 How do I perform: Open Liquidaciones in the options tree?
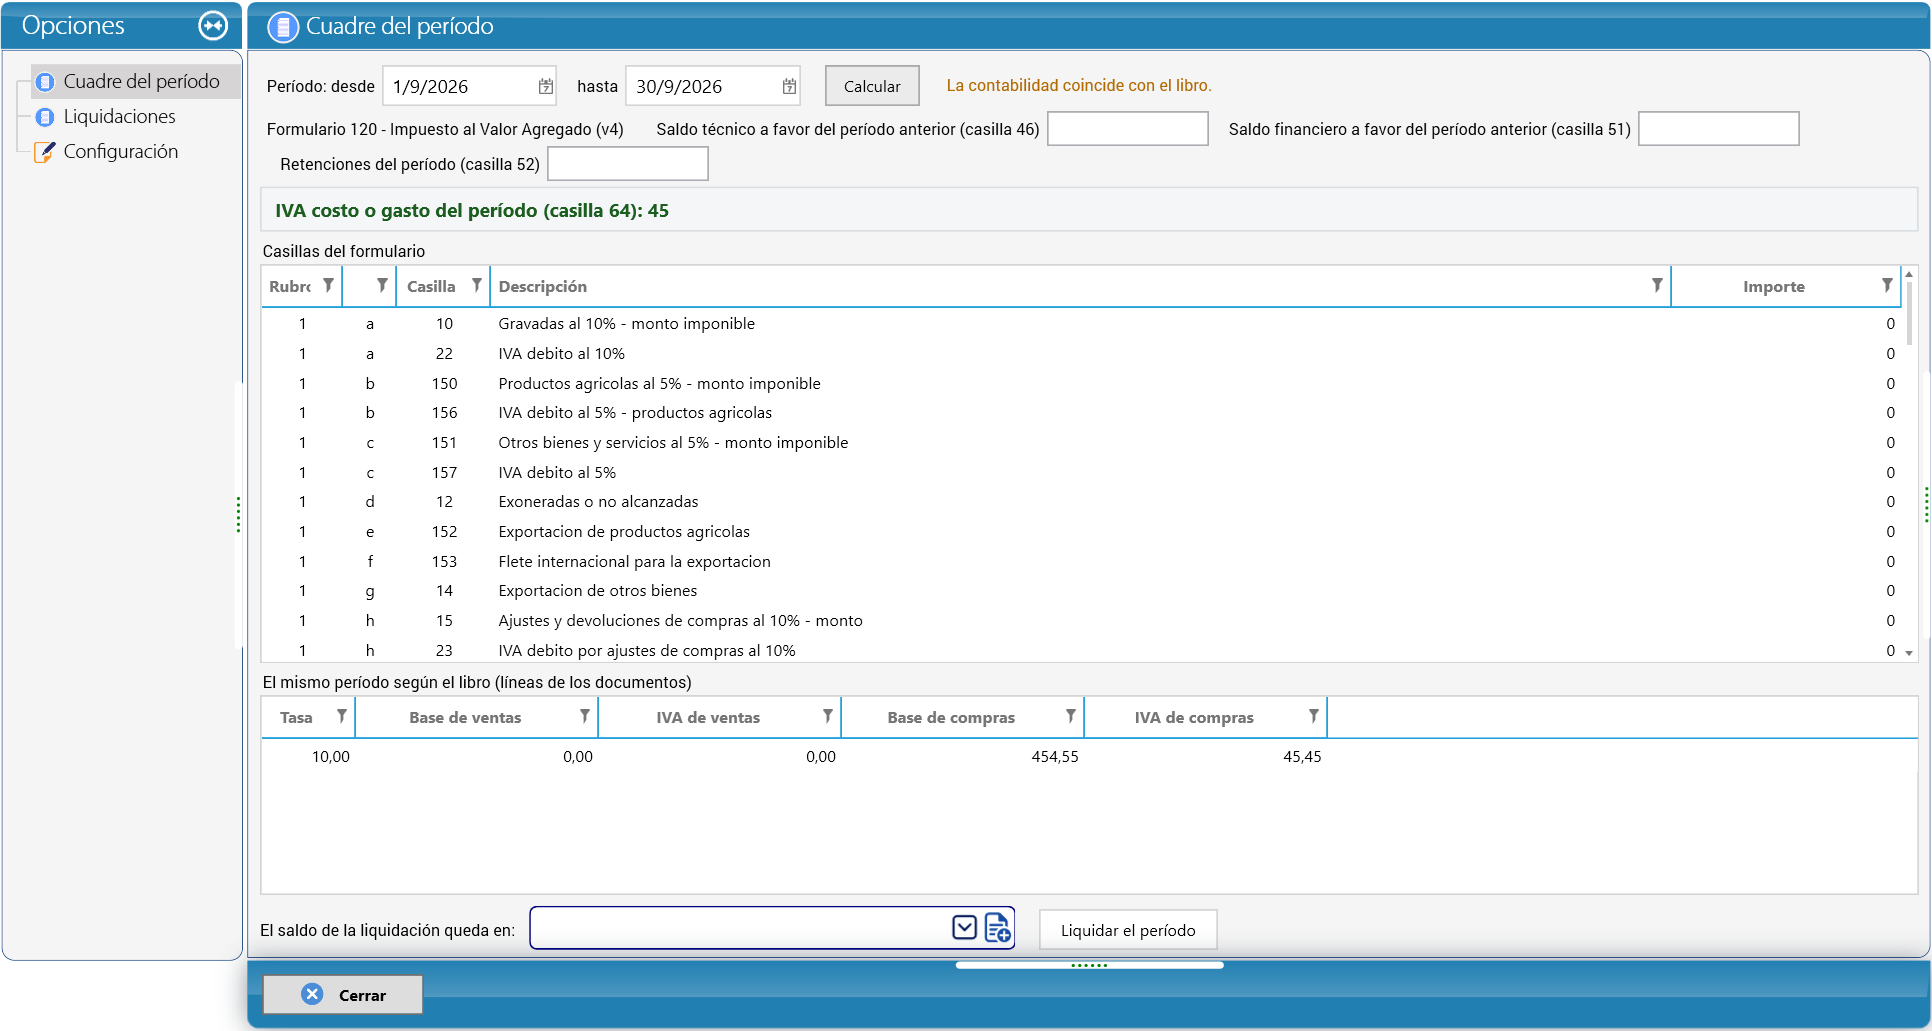point(119,116)
